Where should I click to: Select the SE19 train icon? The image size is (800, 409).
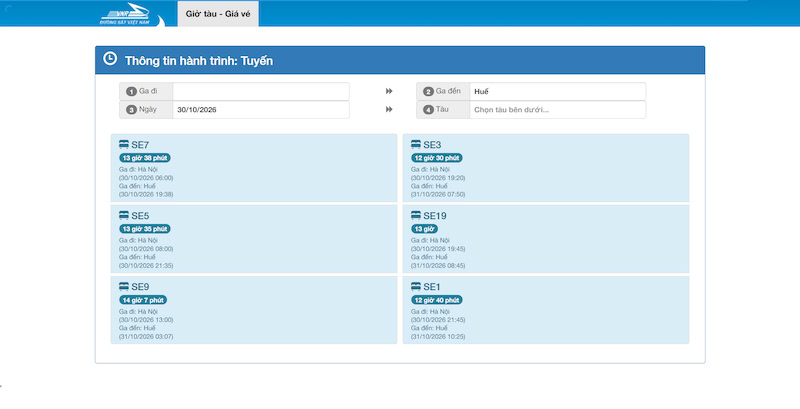pyautogui.click(x=416, y=216)
